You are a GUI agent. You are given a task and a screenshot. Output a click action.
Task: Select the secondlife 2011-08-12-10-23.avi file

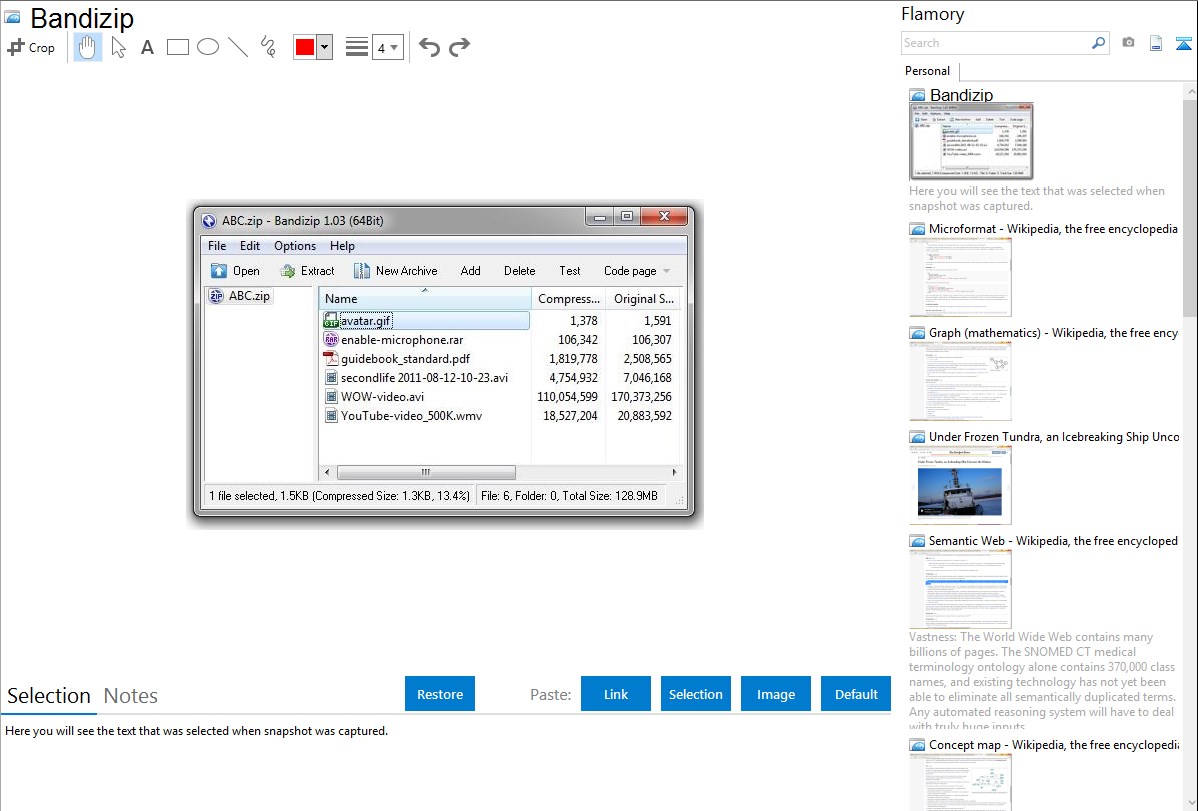tap(424, 378)
